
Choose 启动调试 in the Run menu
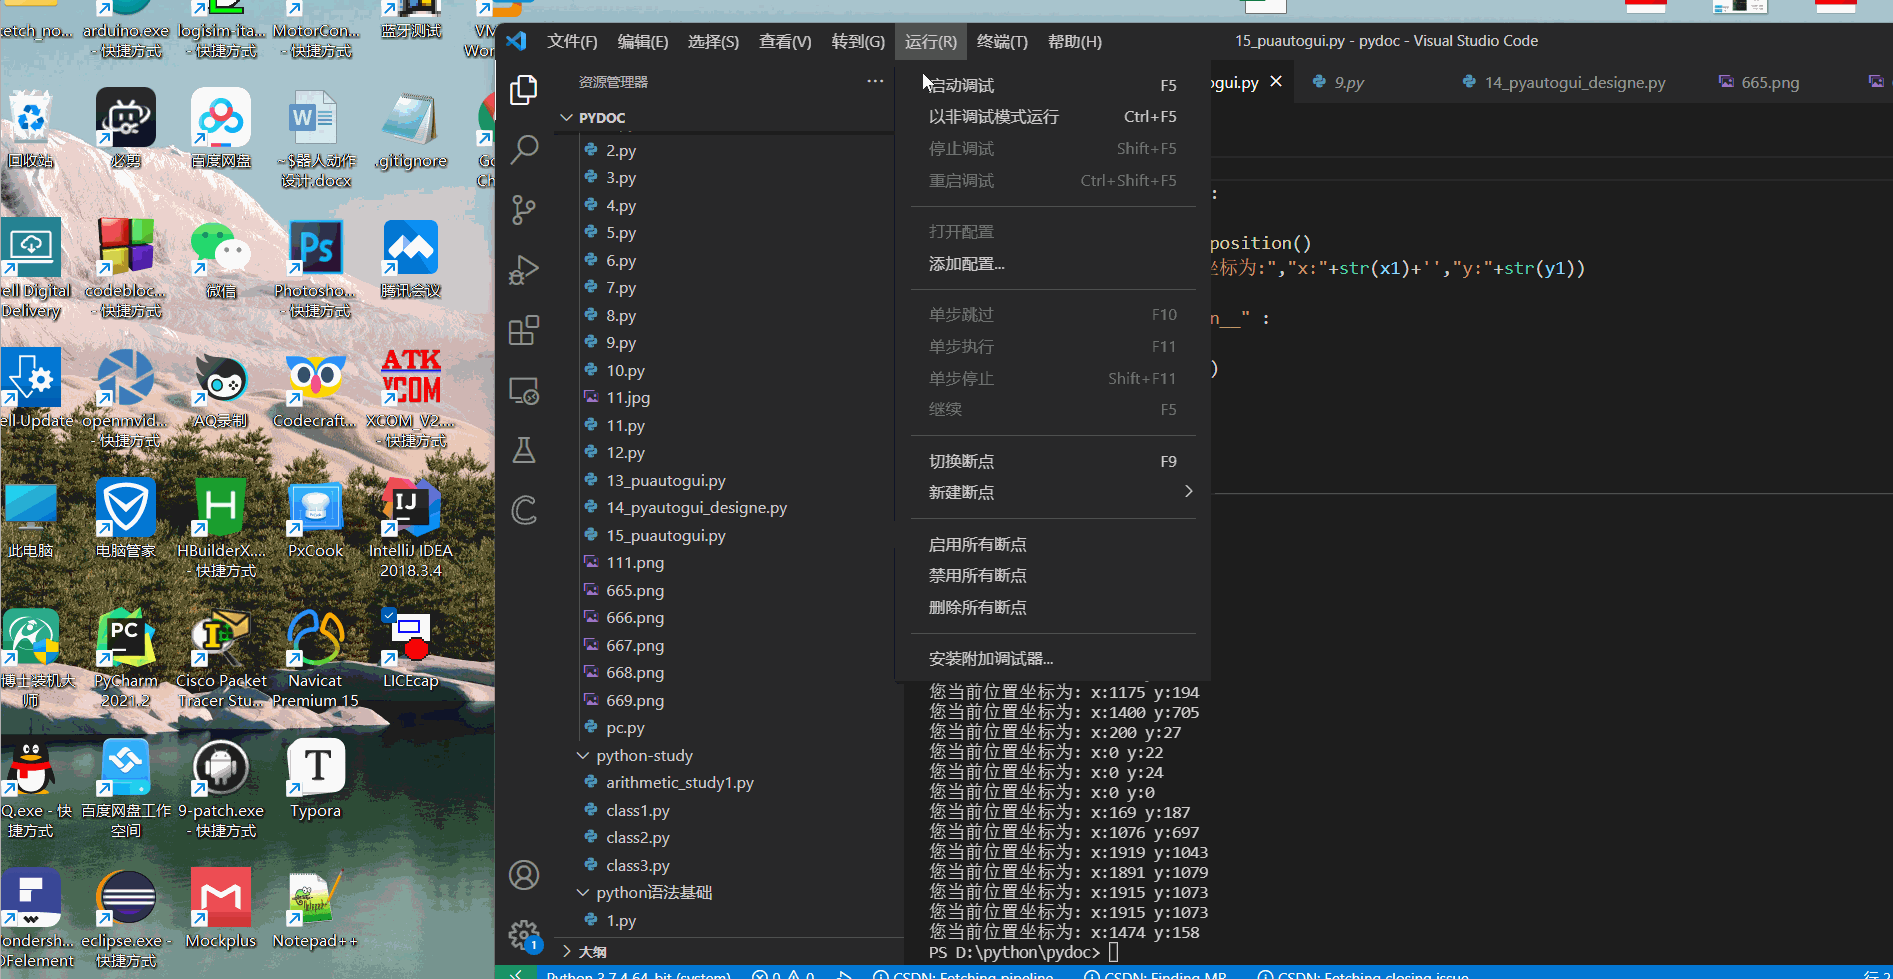[x=1053, y=85]
